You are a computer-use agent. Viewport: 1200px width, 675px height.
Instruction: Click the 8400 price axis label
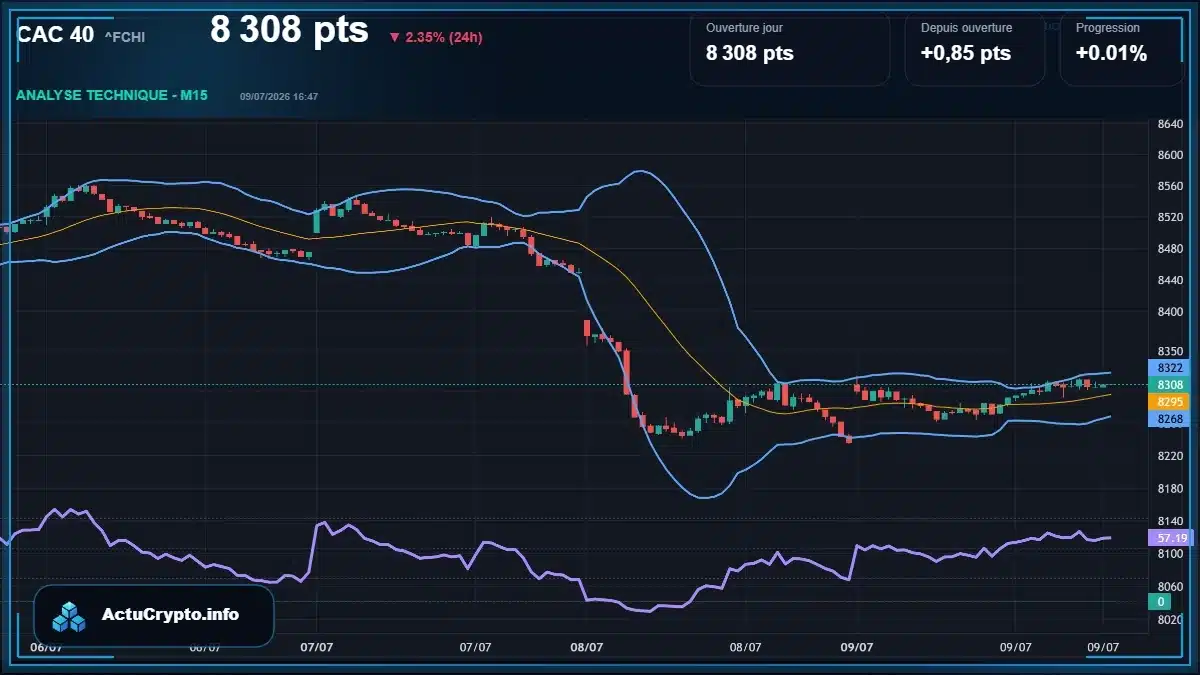1170,311
